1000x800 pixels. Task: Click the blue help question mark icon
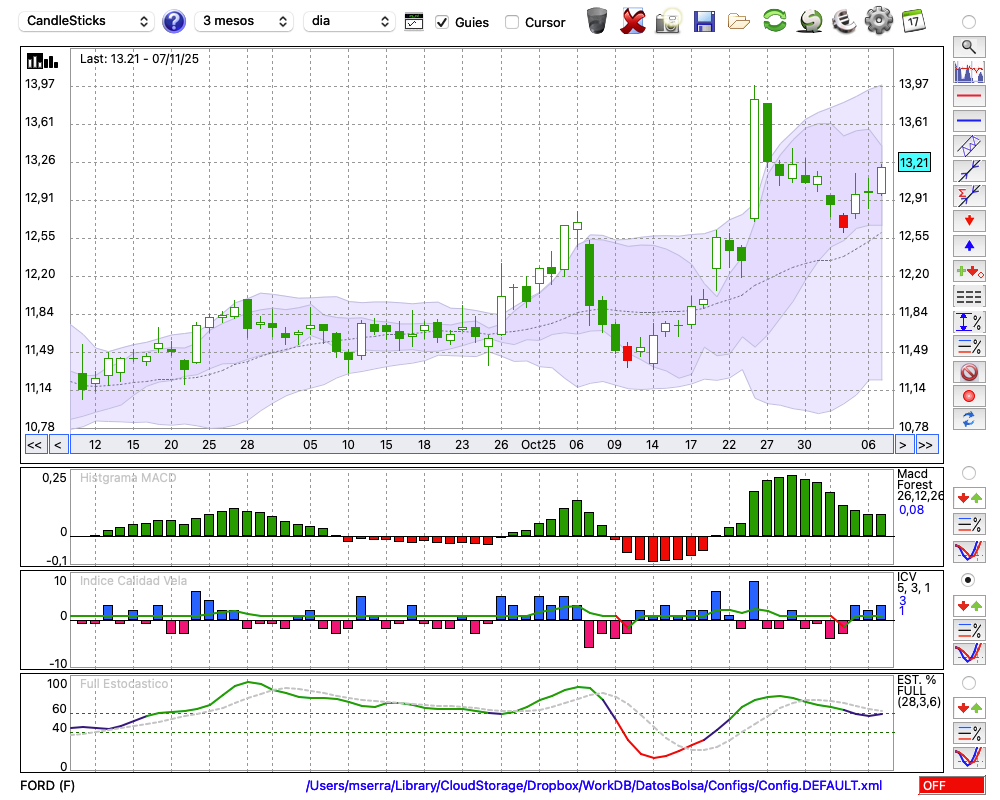(174, 21)
